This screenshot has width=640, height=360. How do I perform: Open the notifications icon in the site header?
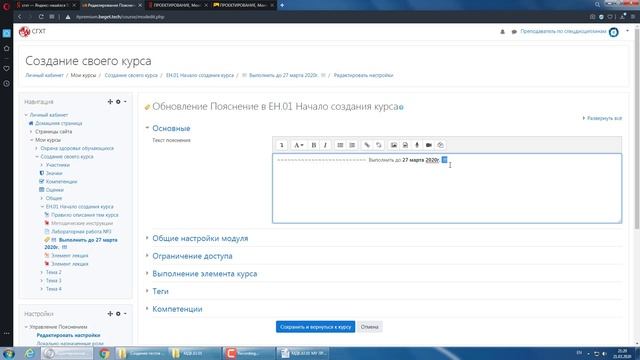[502, 32]
